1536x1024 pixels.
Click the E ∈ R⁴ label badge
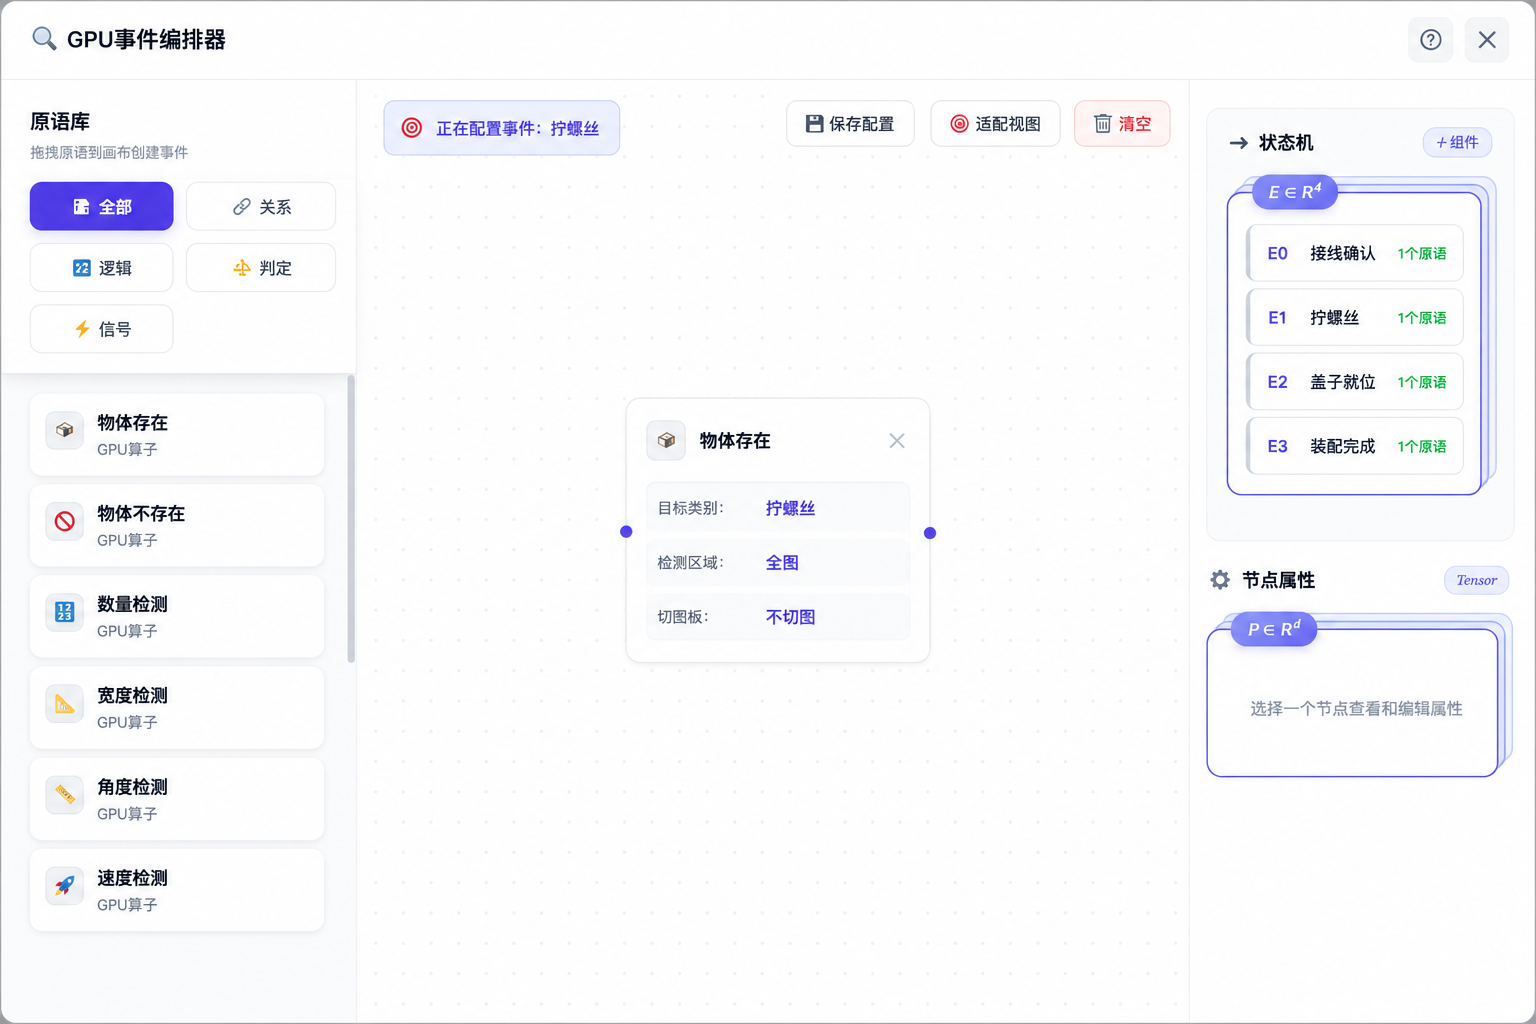coord(1295,192)
